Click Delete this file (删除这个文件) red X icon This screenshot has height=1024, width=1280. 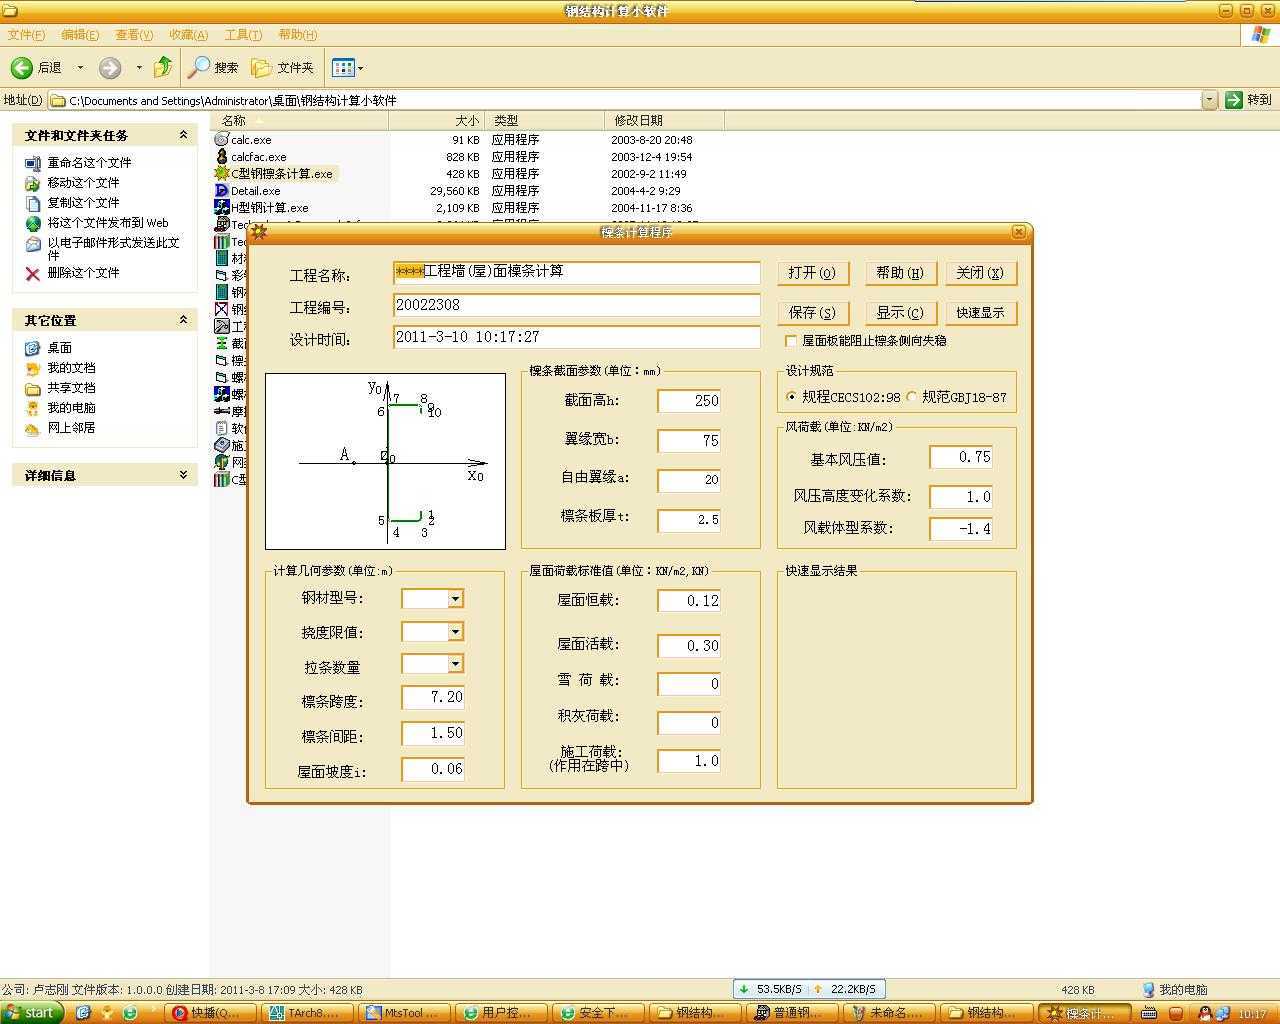click(33, 273)
